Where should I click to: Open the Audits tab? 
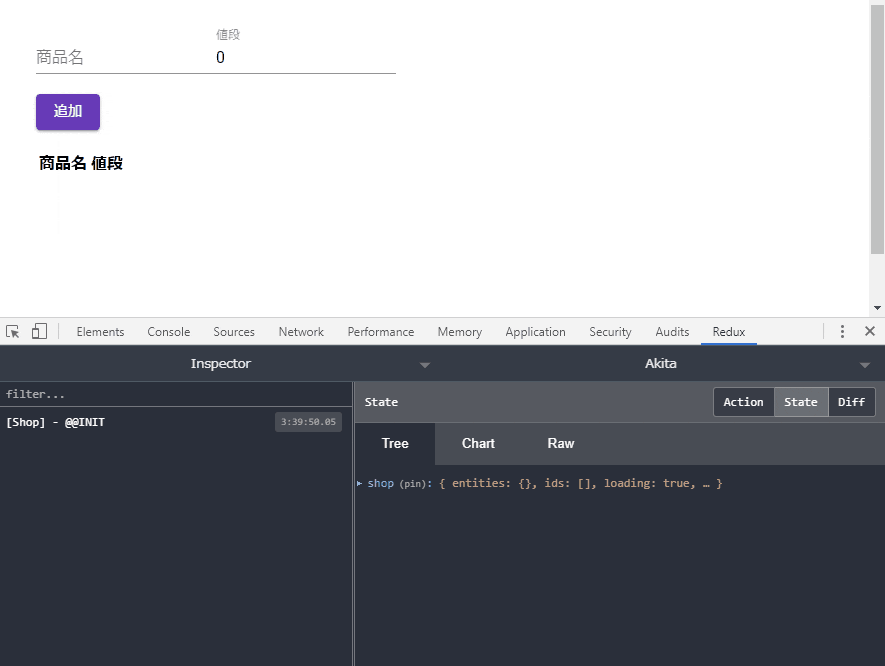coord(672,332)
